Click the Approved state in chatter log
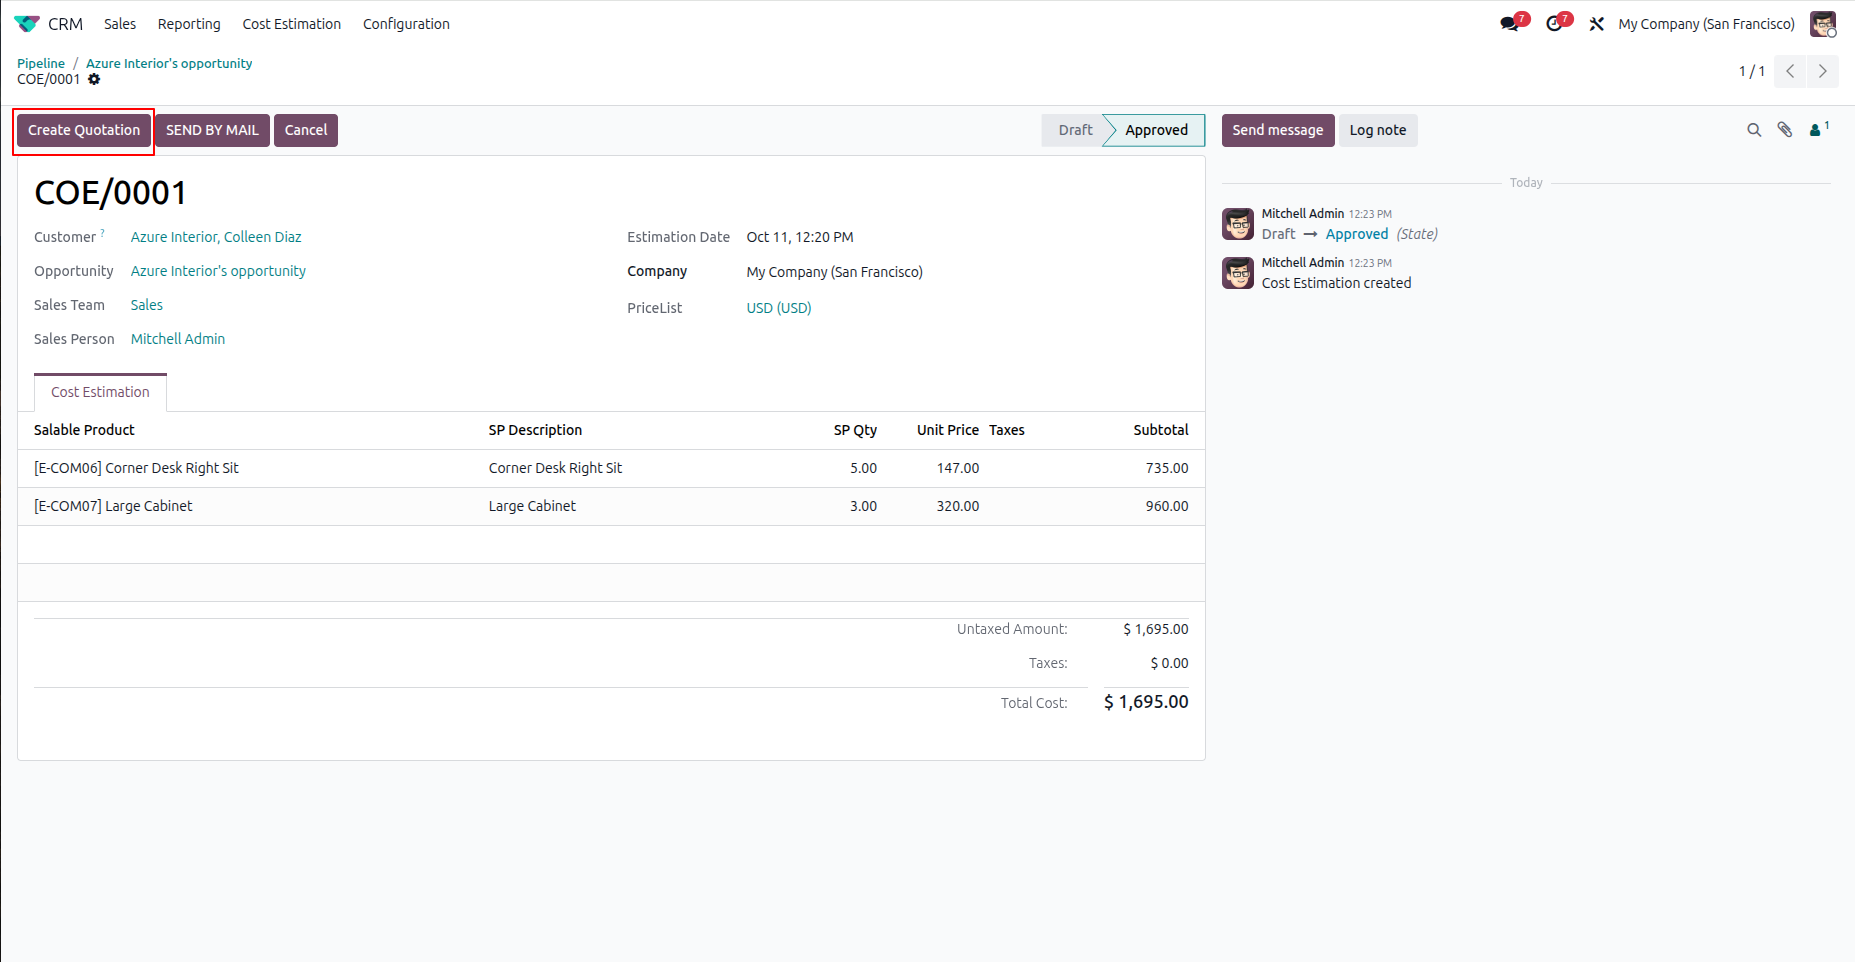The width and height of the screenshot is (1855, 962). coord(1357,234)
